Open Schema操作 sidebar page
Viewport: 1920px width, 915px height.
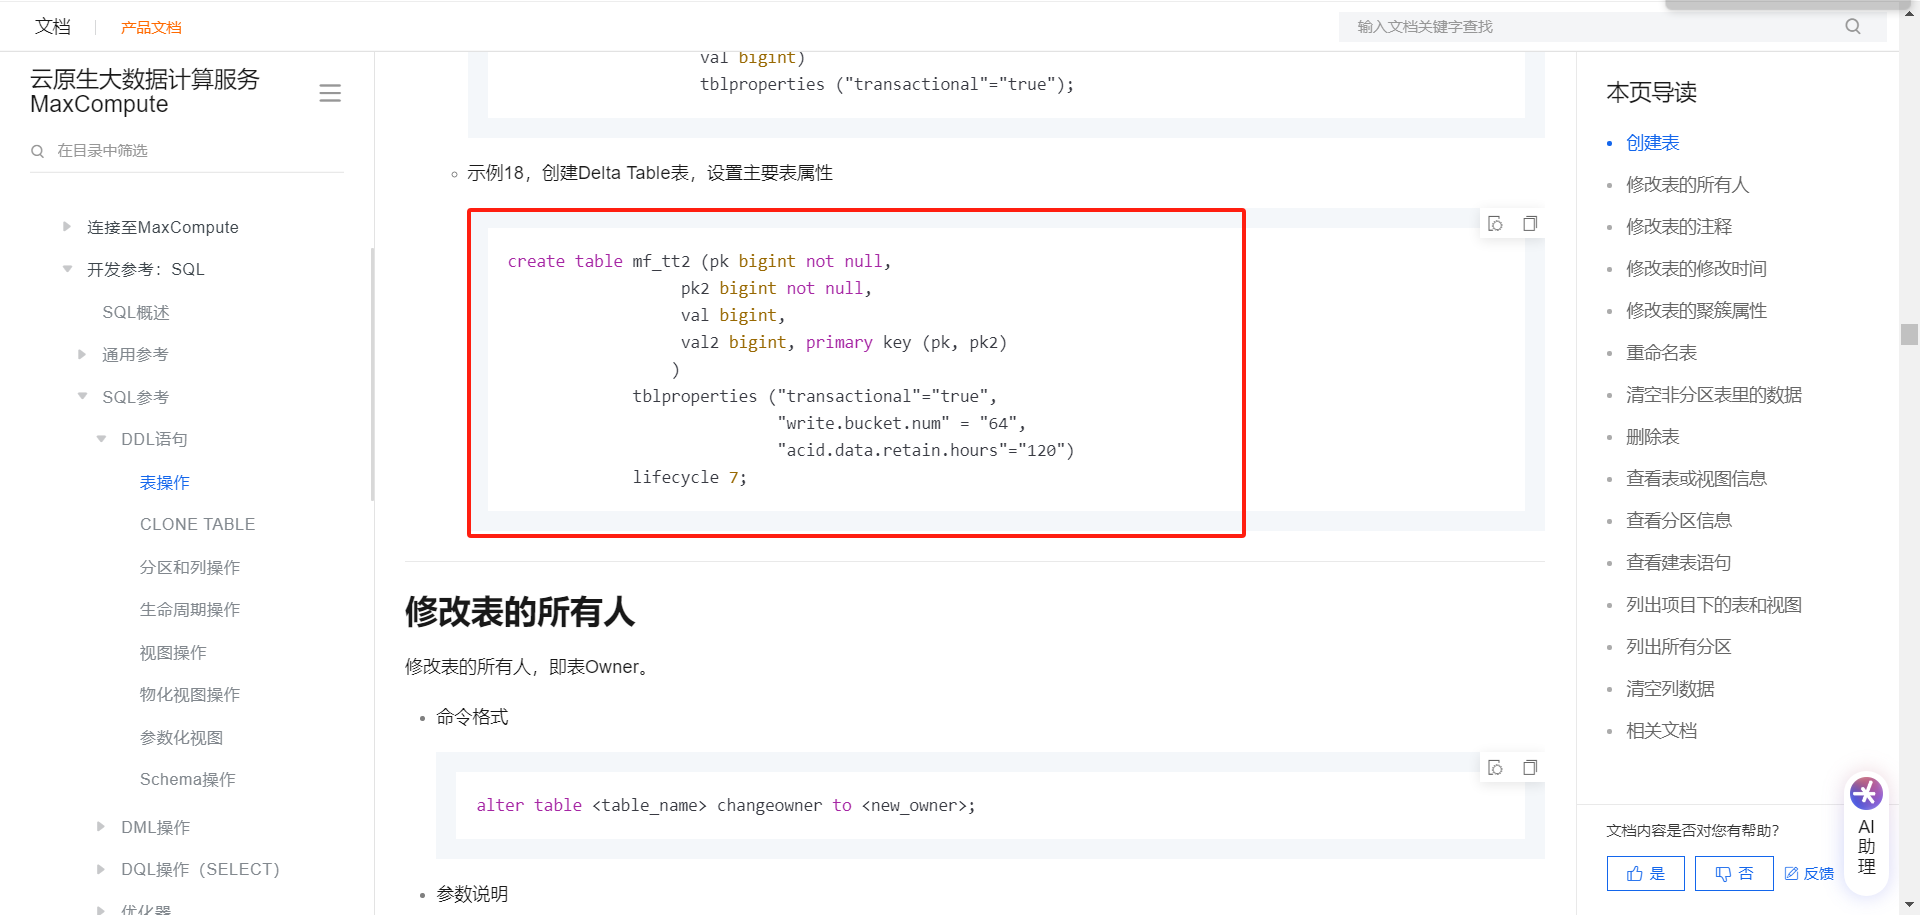188,779
